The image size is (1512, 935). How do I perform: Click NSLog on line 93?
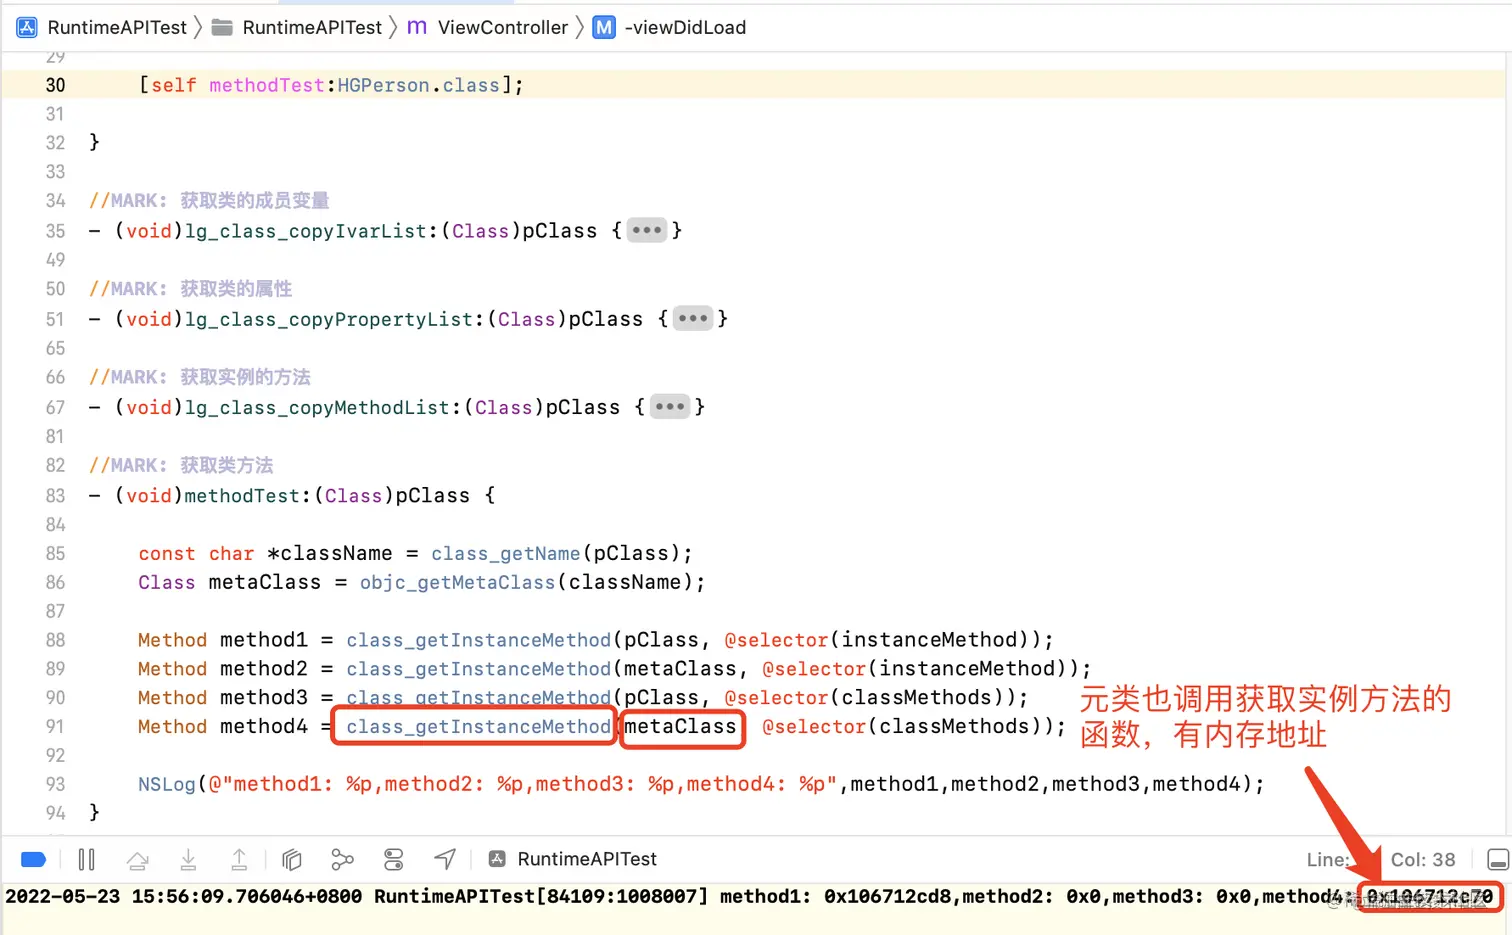167,784
